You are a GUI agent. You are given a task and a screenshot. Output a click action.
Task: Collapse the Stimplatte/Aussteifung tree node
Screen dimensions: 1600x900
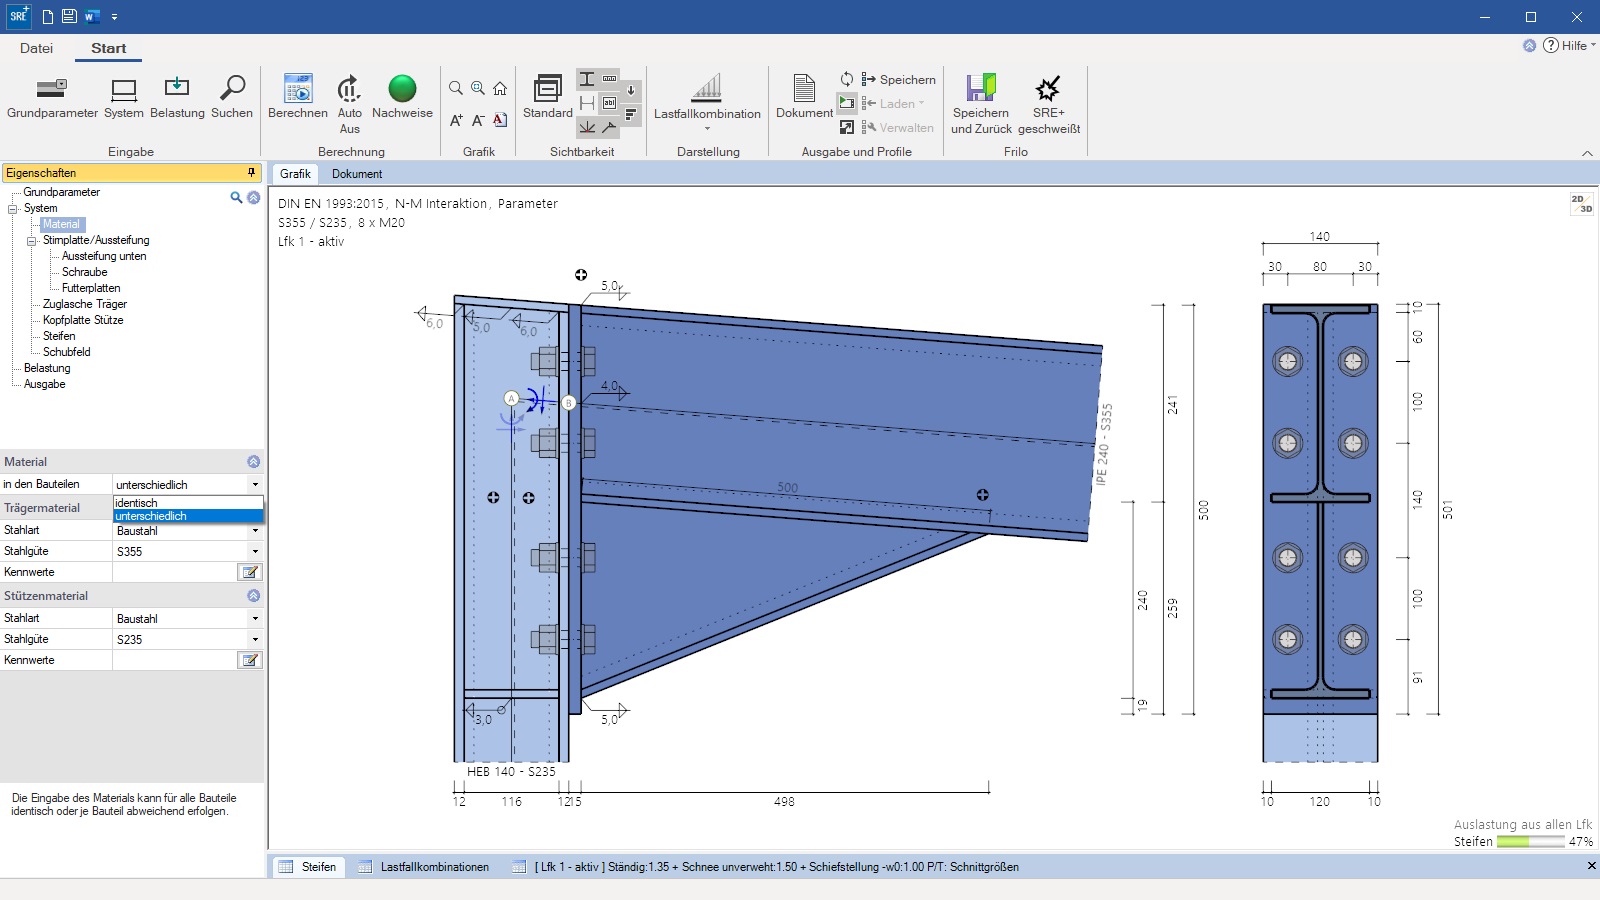pos(32,241)
